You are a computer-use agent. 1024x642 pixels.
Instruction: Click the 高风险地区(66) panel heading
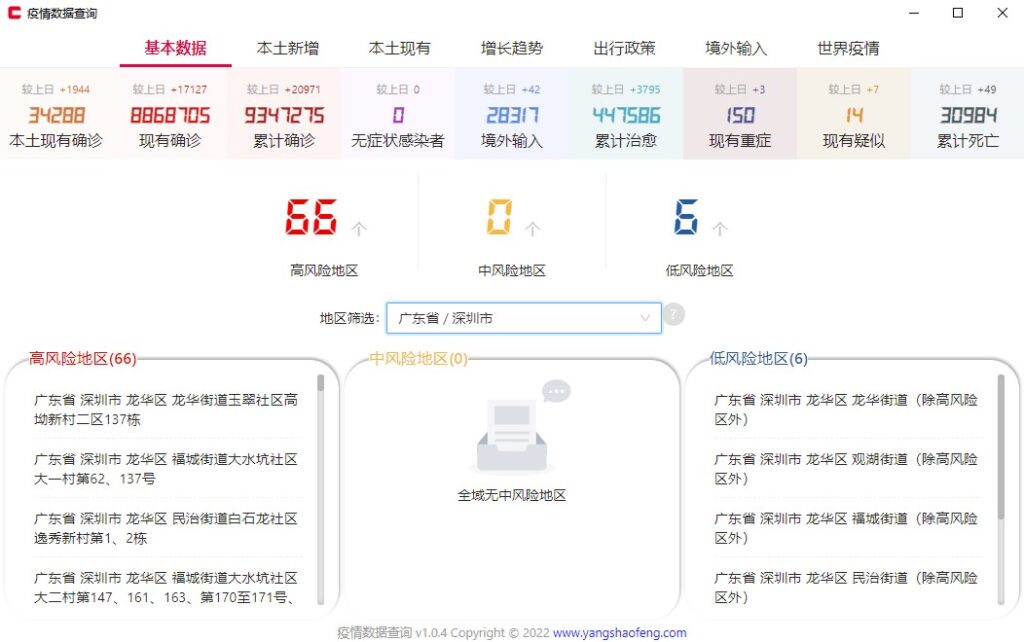[x=83, y=359]
